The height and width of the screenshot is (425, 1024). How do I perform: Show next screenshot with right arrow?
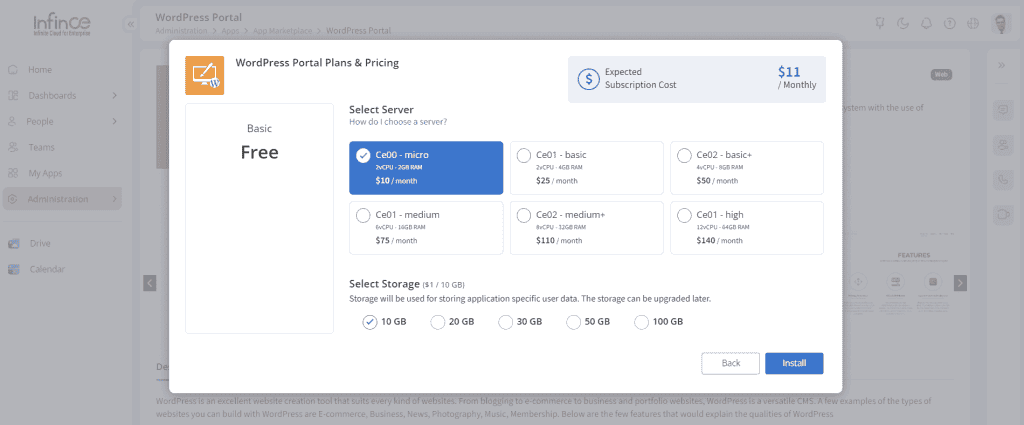point(960,283)
